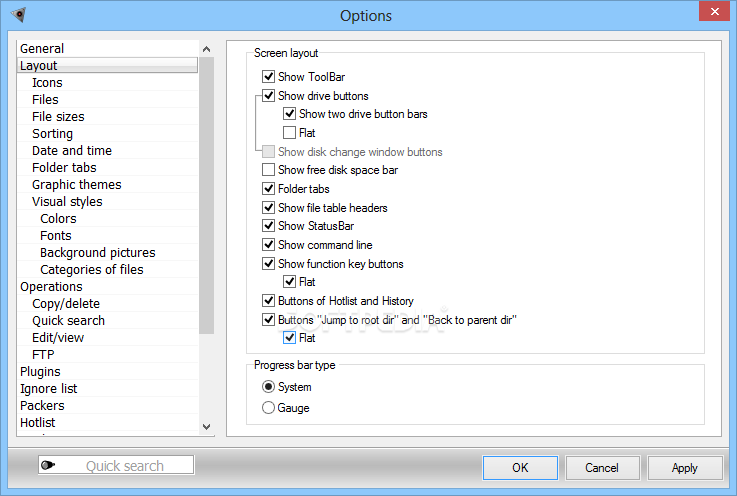Image resolution: width=737 pixels, height=496 pixels.
Task: Open Plugins category
Action: click(108, 371)
